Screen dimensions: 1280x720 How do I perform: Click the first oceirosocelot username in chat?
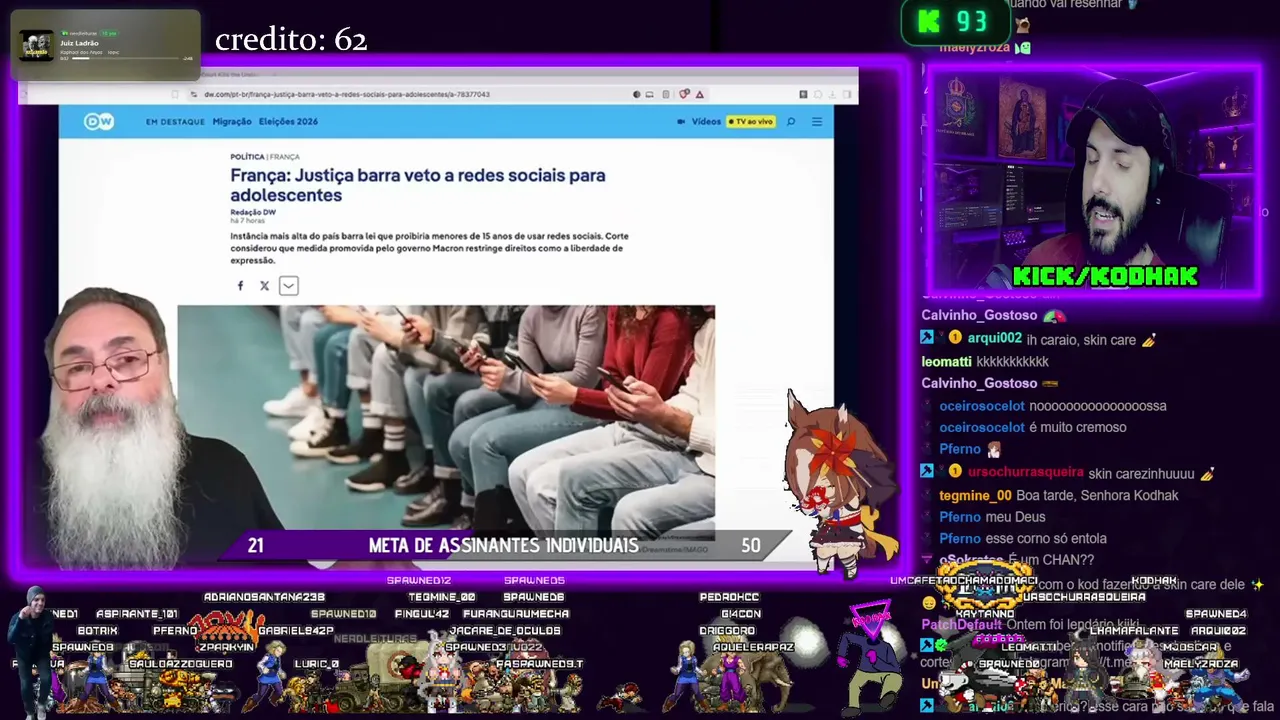982,406
